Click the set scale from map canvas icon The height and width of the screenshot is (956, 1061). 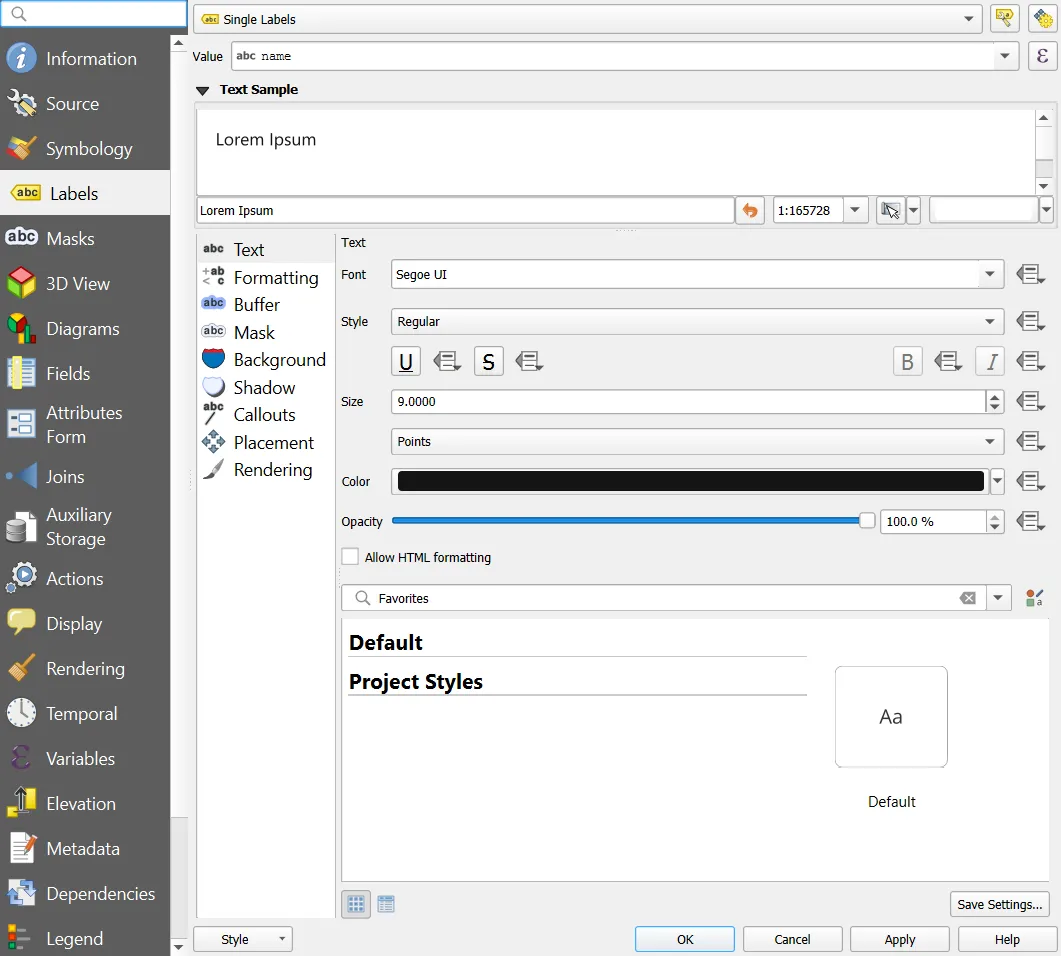point(890,210)
